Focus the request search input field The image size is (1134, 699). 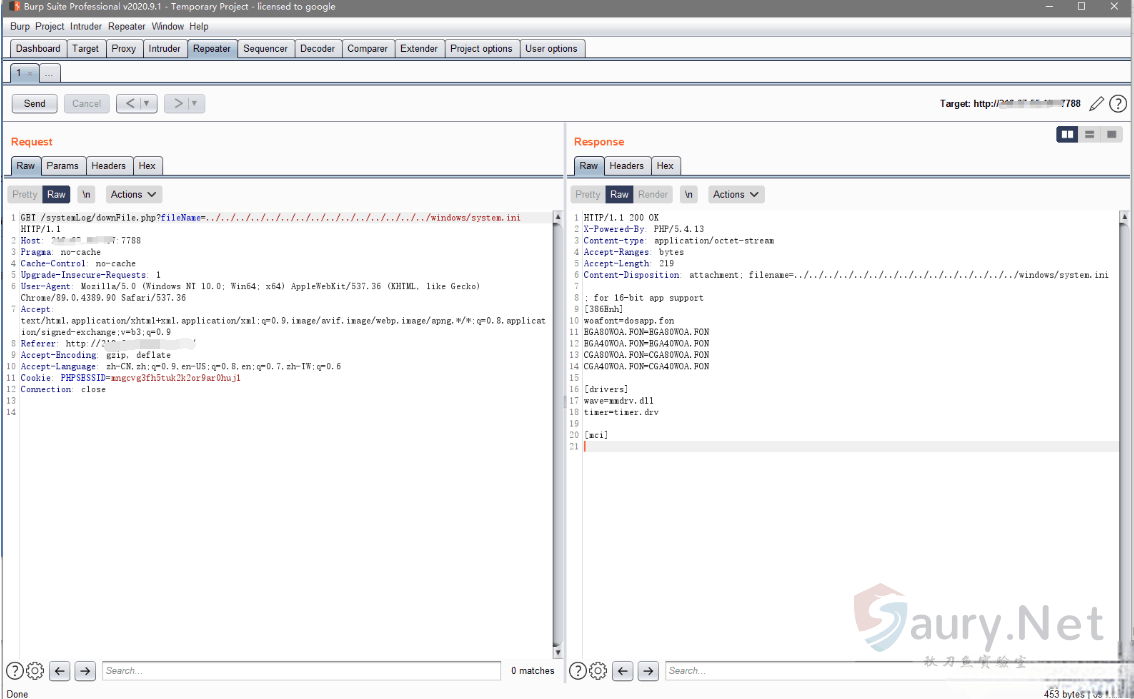pyautogui.click(x=300, y=671)
